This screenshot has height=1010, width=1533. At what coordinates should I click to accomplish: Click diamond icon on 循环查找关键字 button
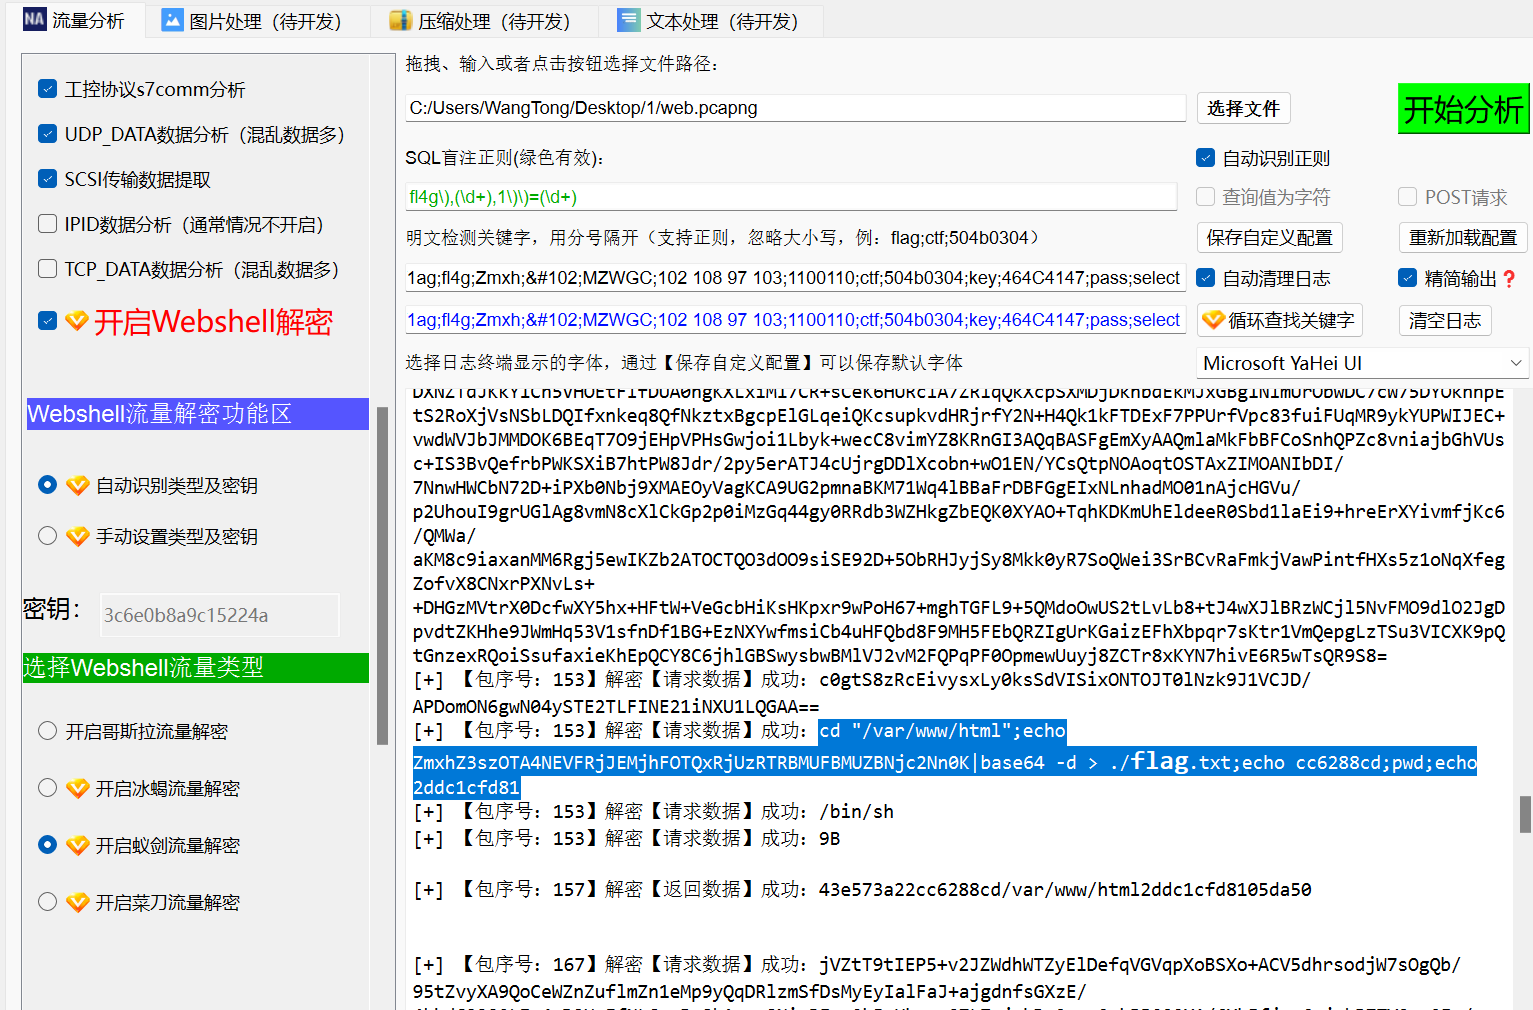(x=1213, y=320)
